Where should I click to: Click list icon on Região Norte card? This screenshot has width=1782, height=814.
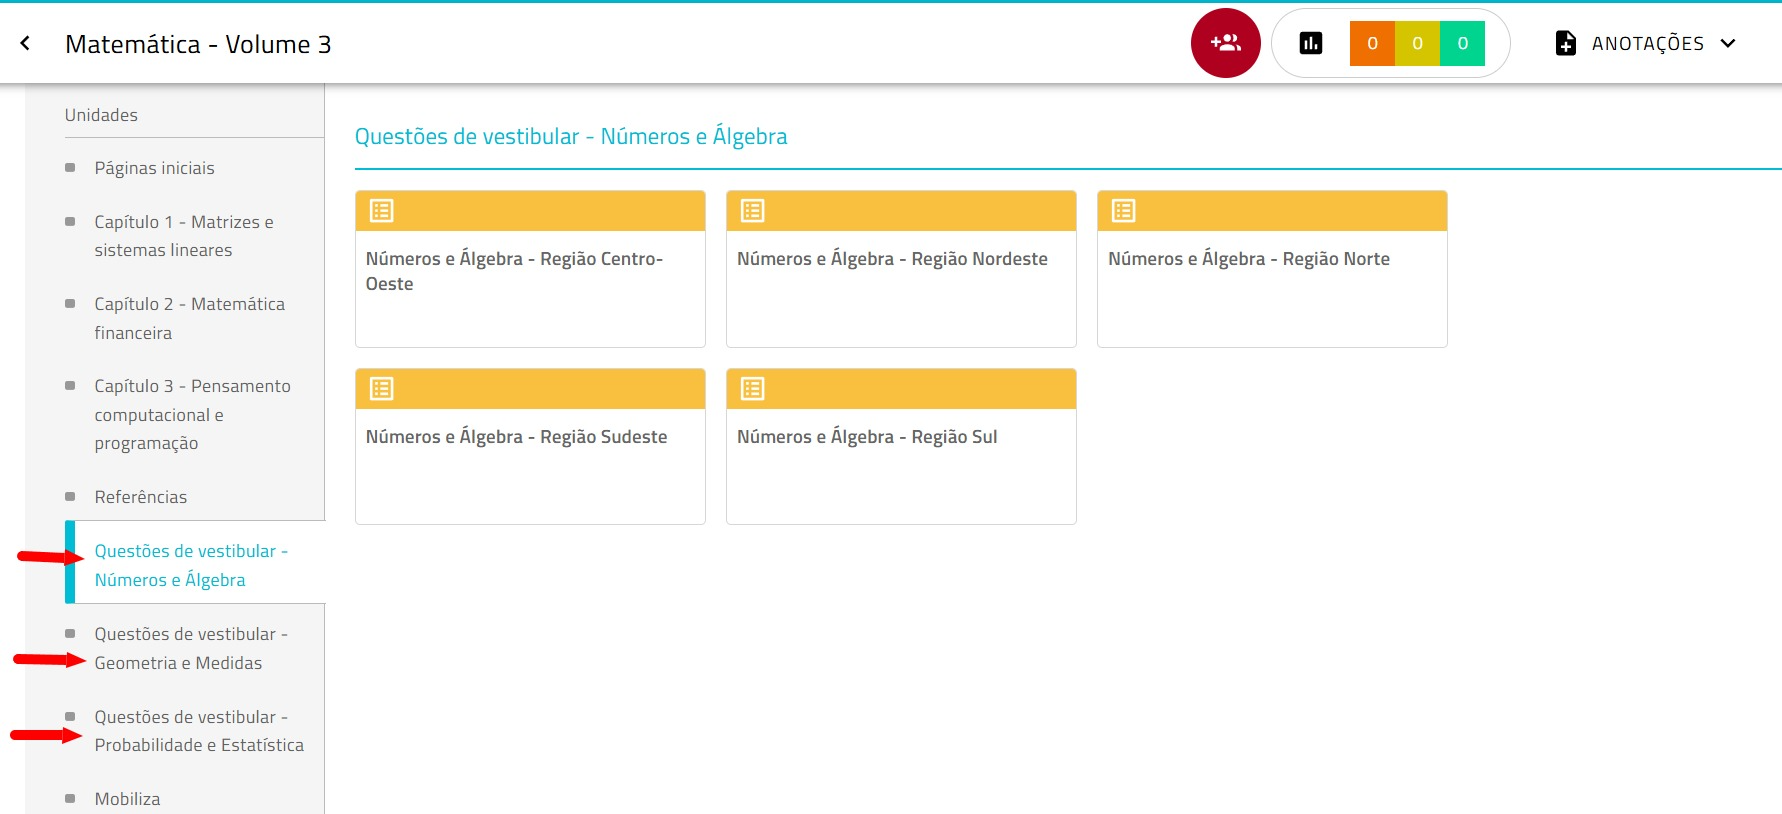1124,211
